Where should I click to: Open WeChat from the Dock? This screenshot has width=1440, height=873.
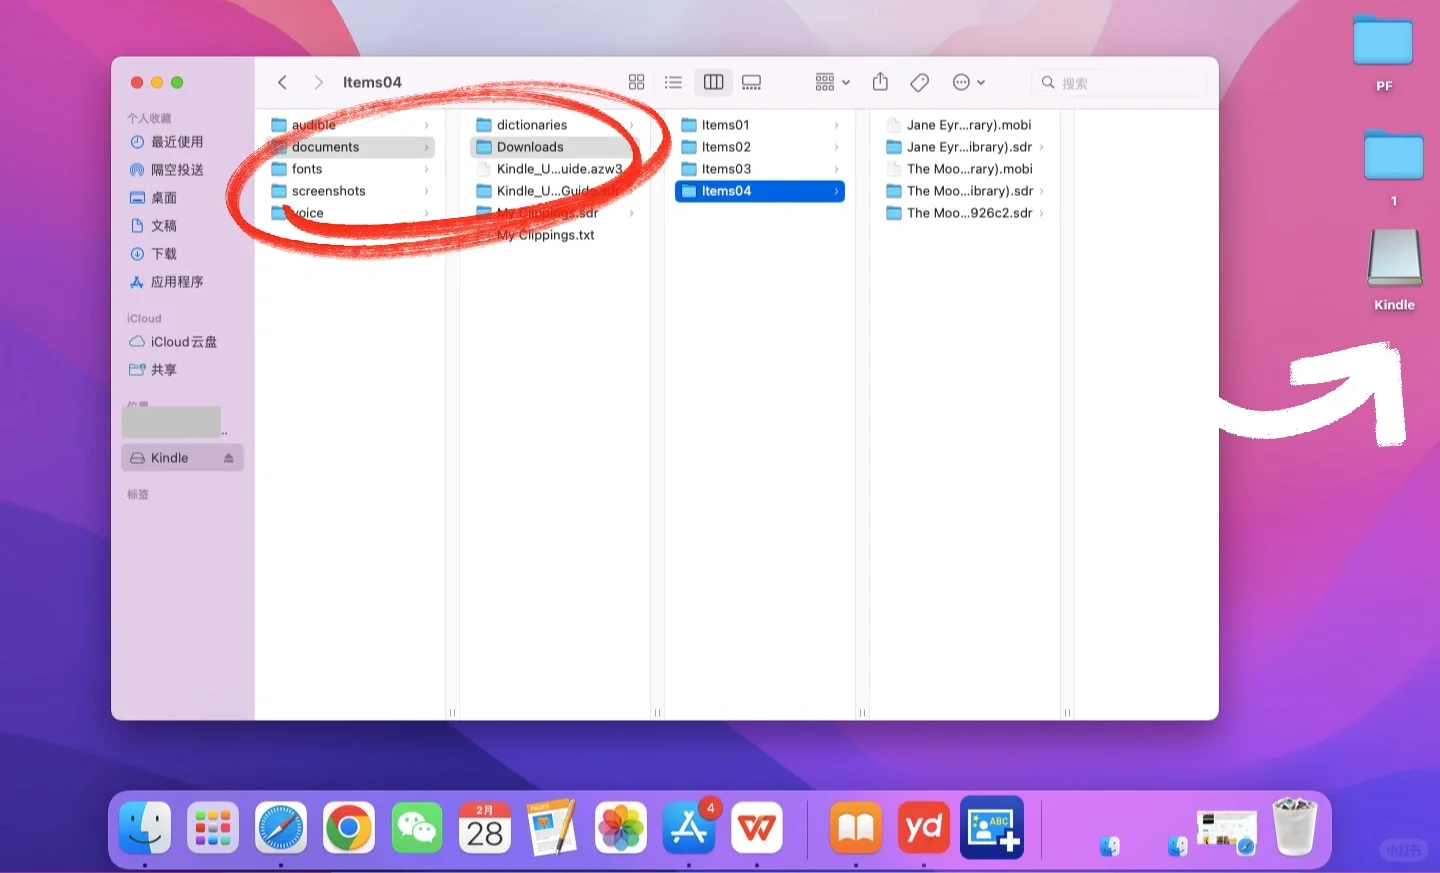[417, 828]
